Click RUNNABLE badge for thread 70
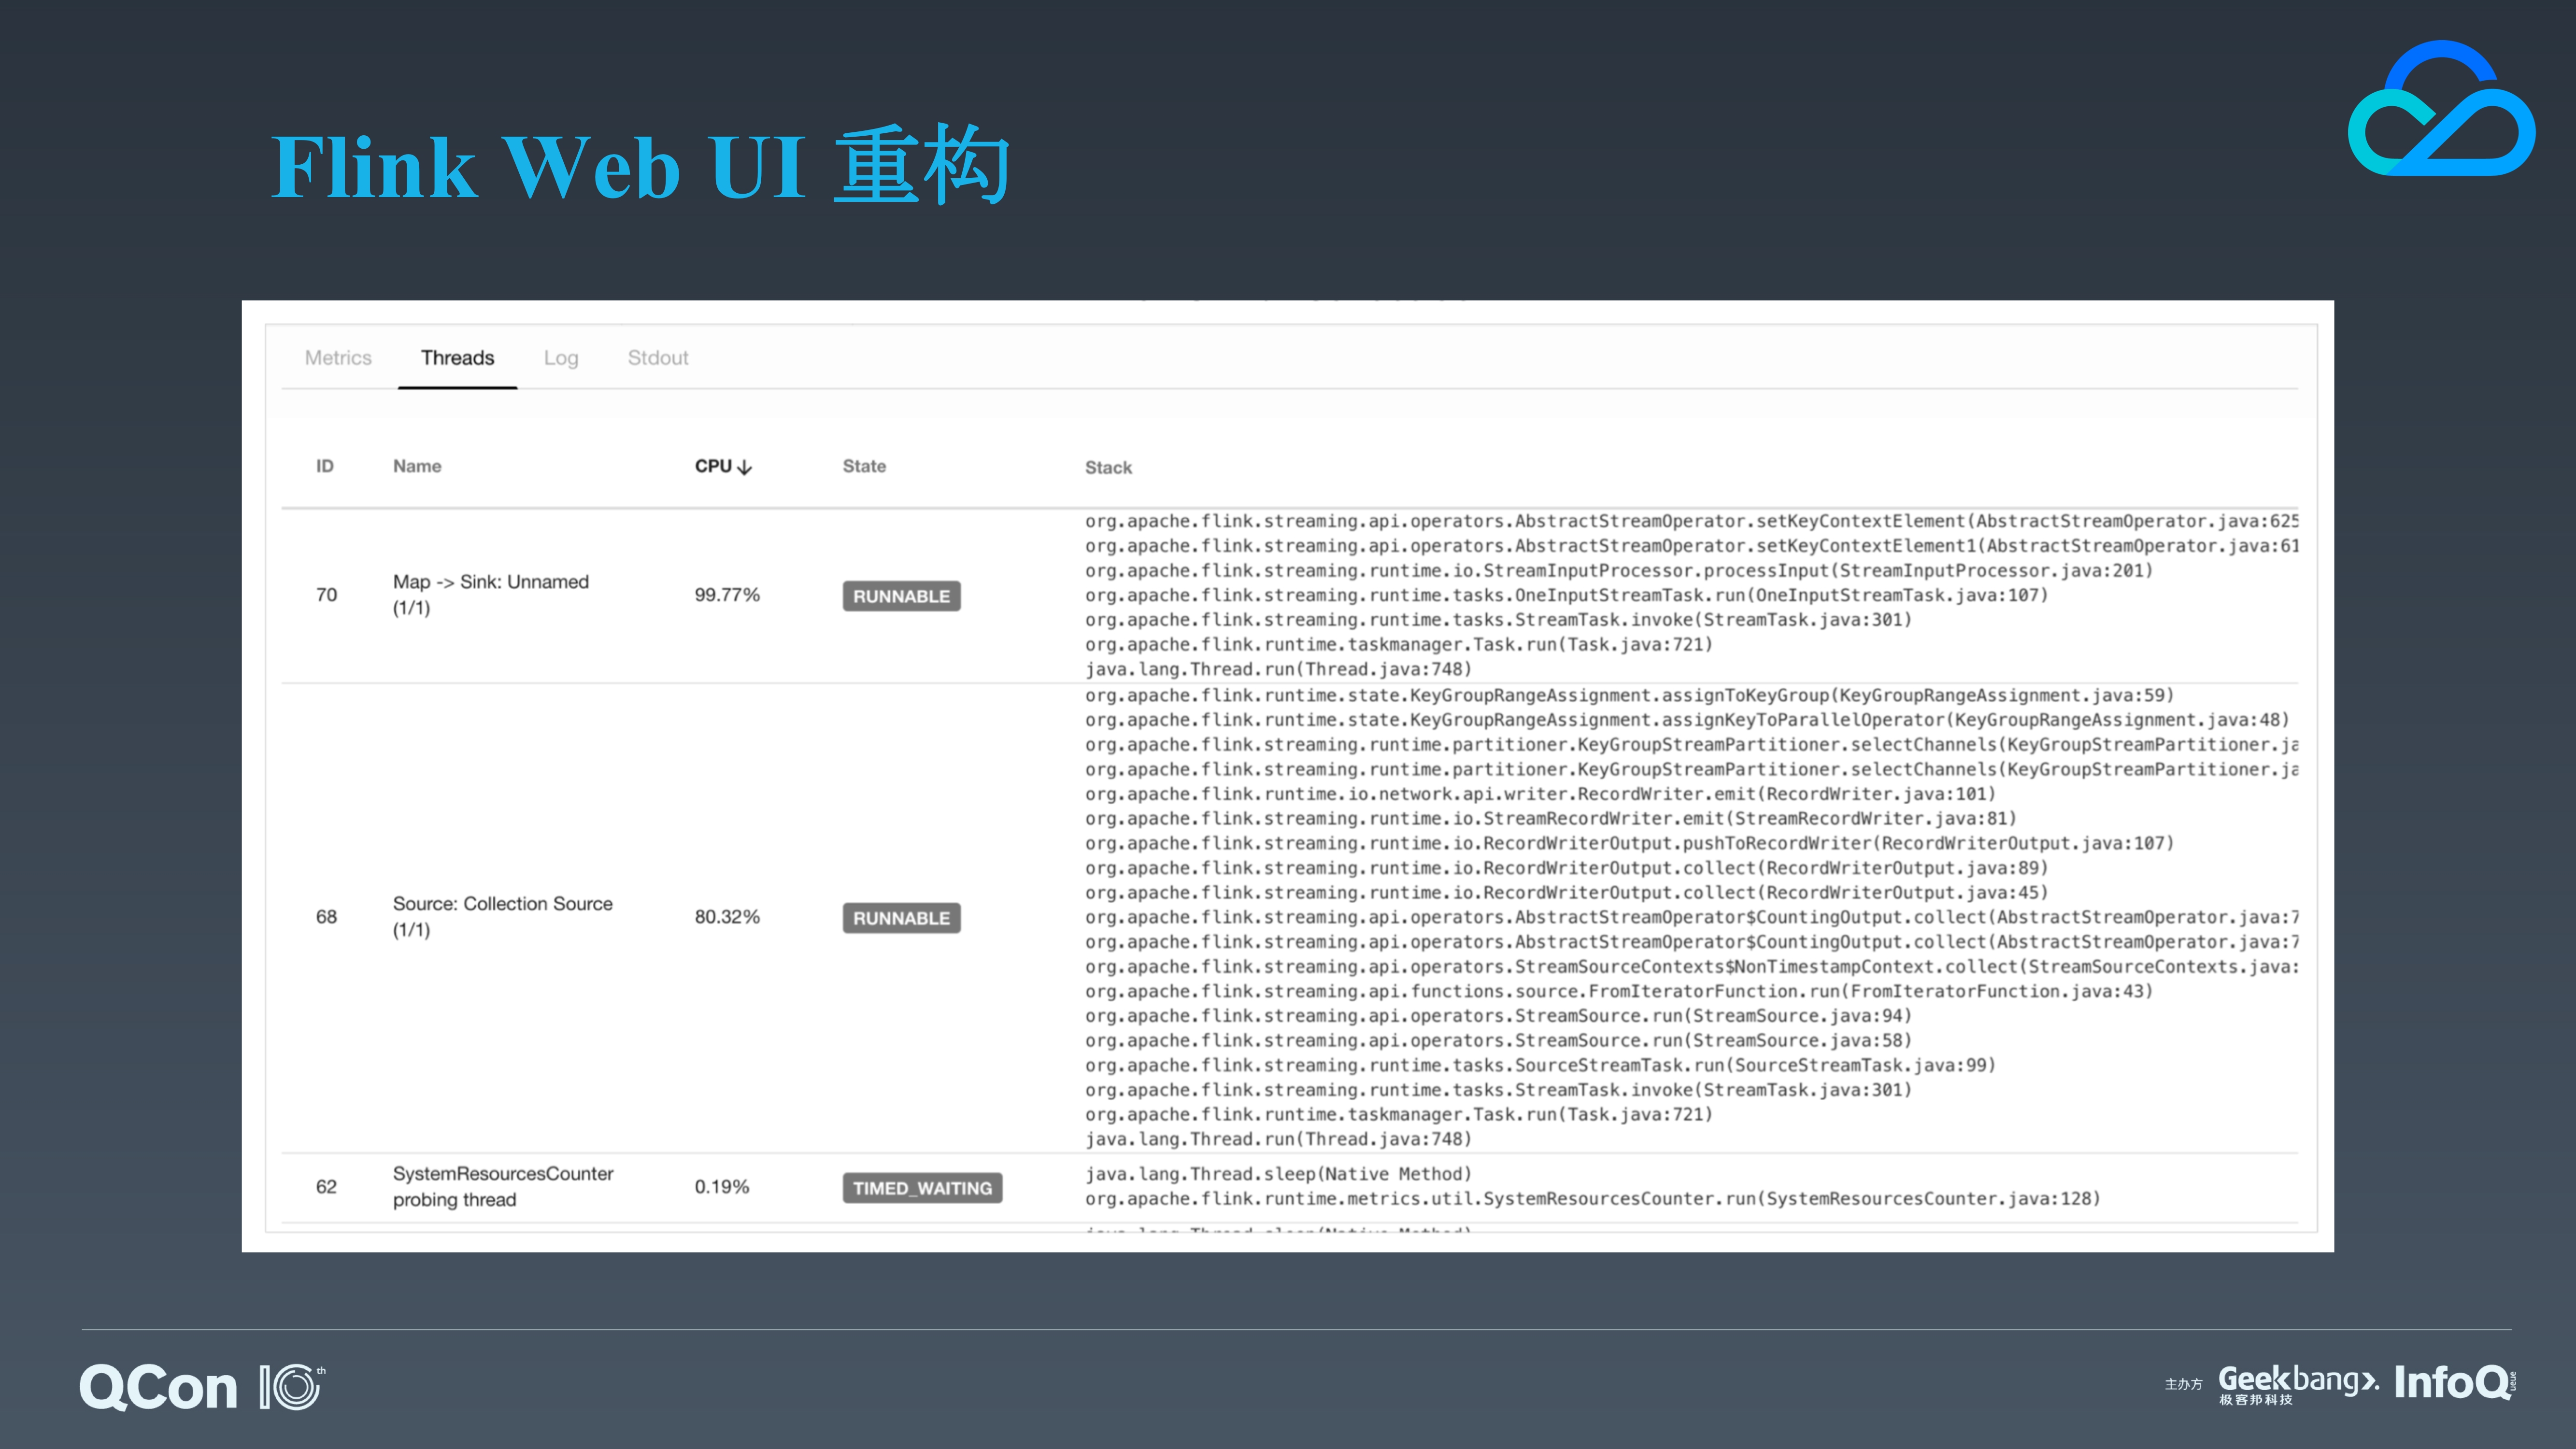The width and height of the screenshot is (2576, 1449). [x=901, y=596]
